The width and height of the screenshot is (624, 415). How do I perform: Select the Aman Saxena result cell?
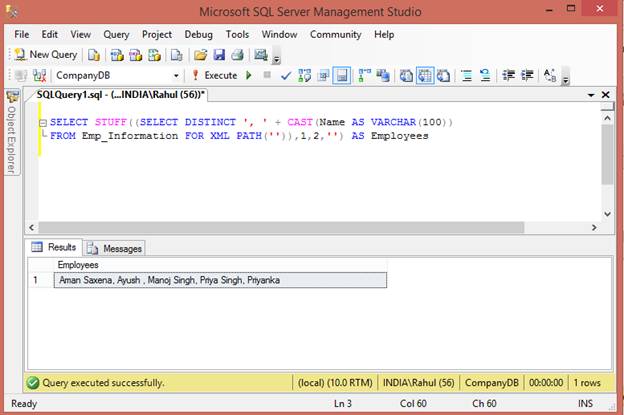click(220, 280)
